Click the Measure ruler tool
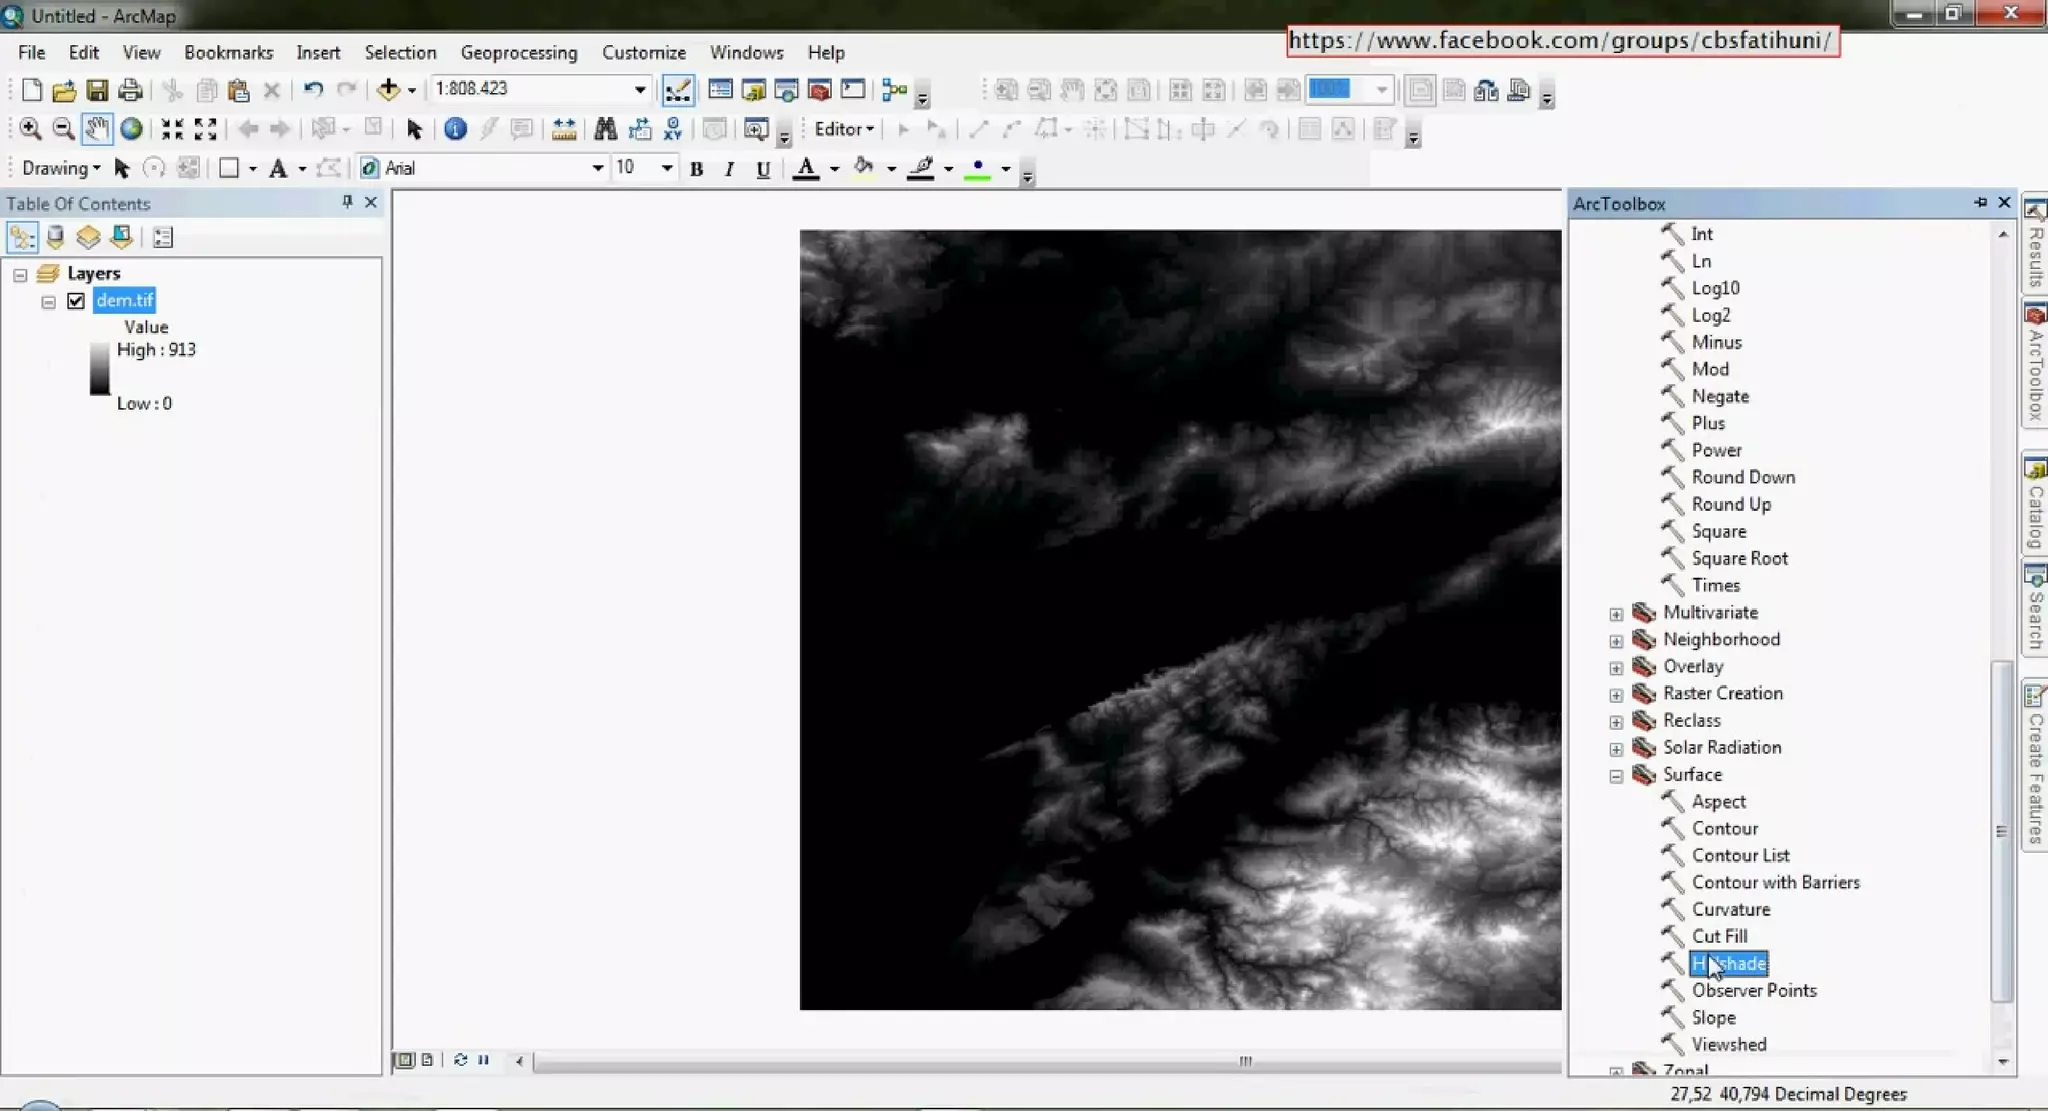Screen dimensions: 2048x1111 click(x=564, y=129)
